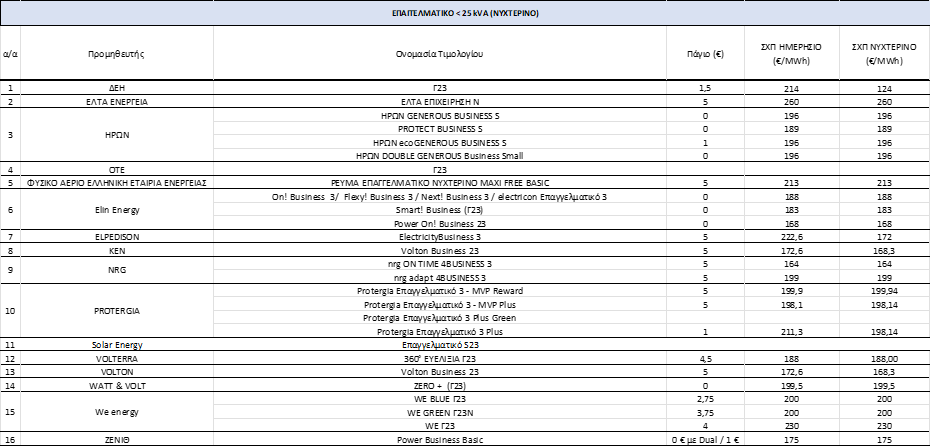931x447 pixels.
Task: Click the 'Ονομασία Τιμολογίου' column header
Action: point(439,53)
